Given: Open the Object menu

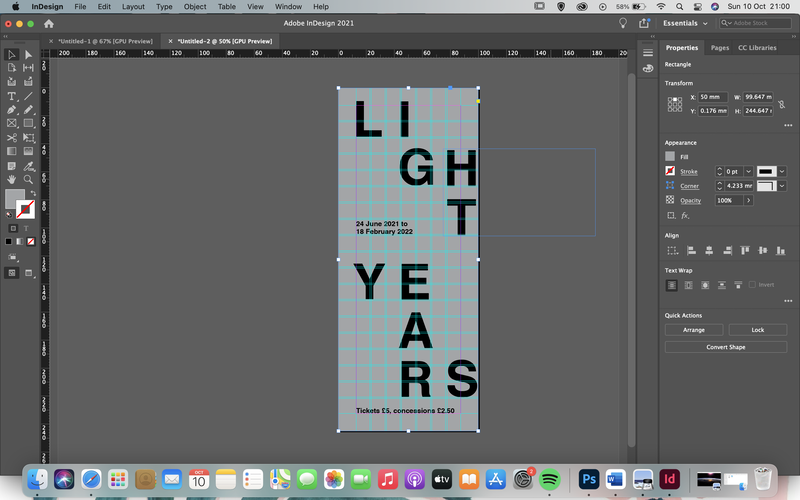Looking at the screenshot, I should [195, 7].
